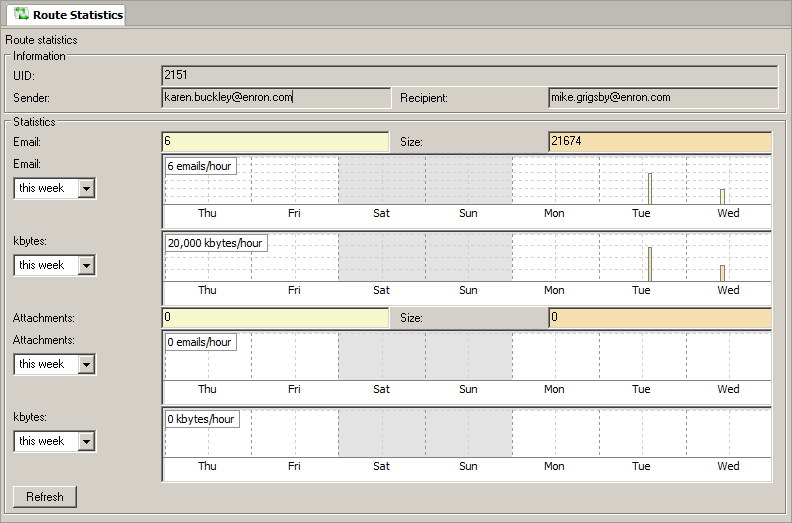
Task: Click the Email Size field showing 21674
Action: click(x=660, y=142)
